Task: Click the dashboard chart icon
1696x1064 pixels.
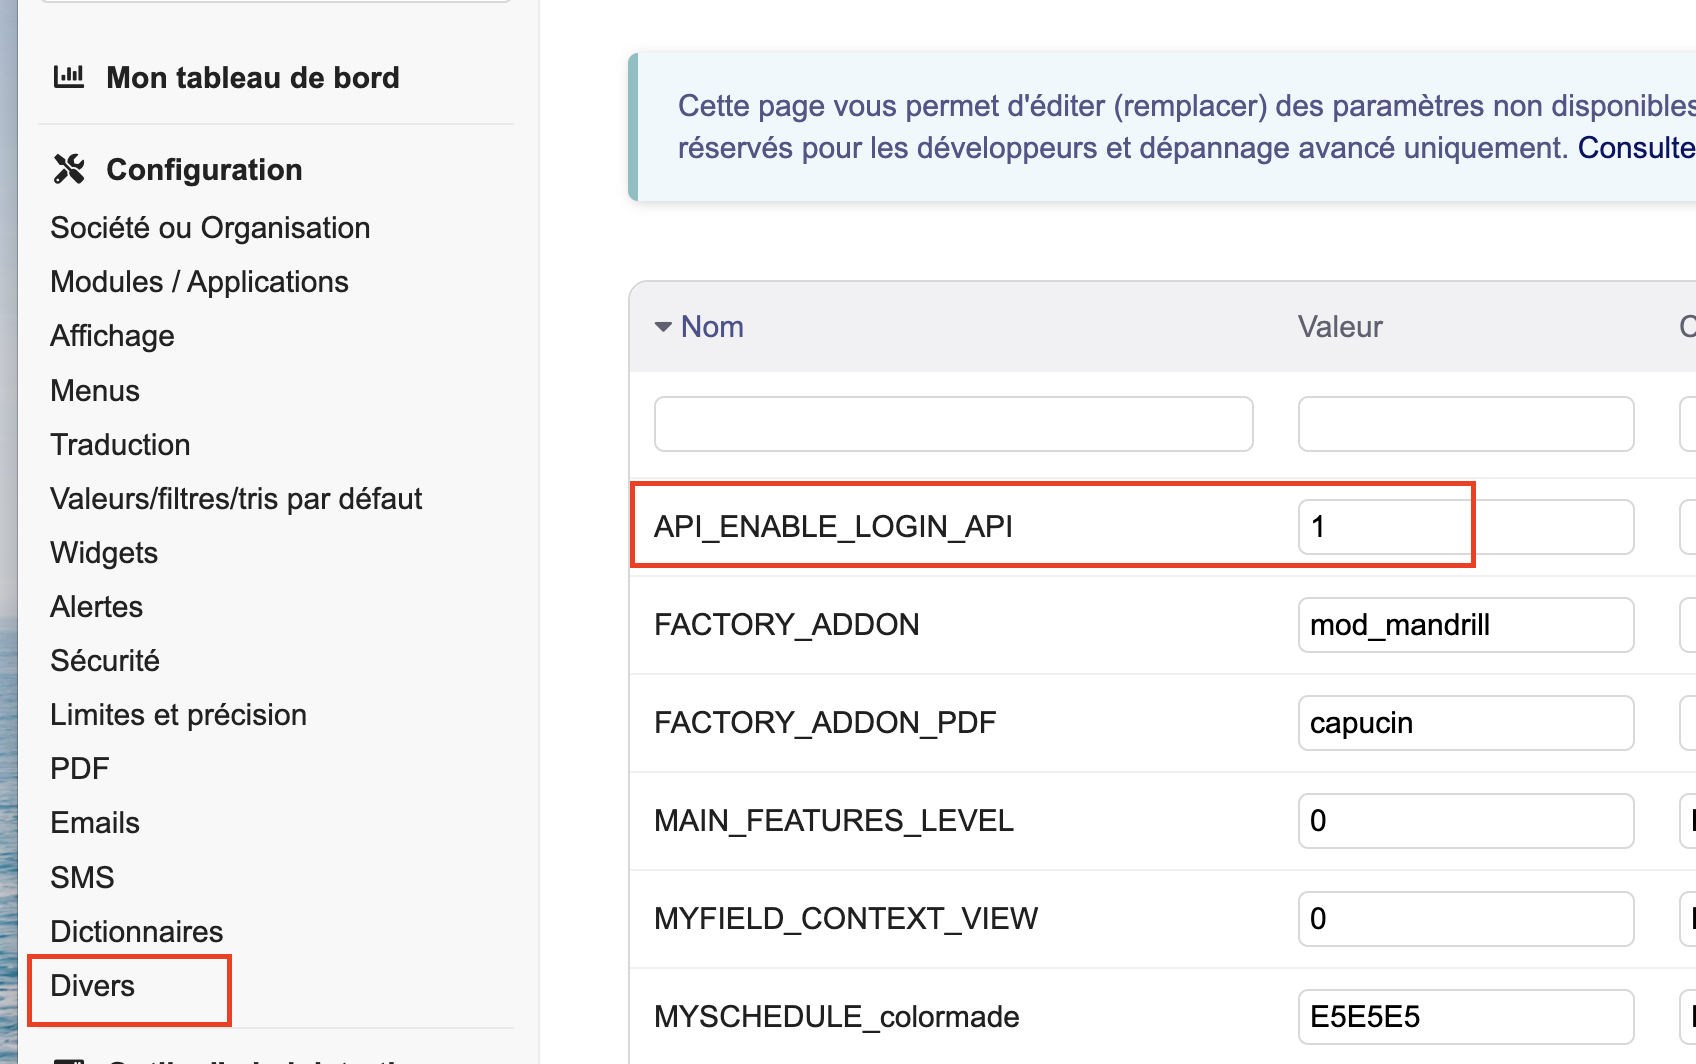Action: click(x=69, y=76)
